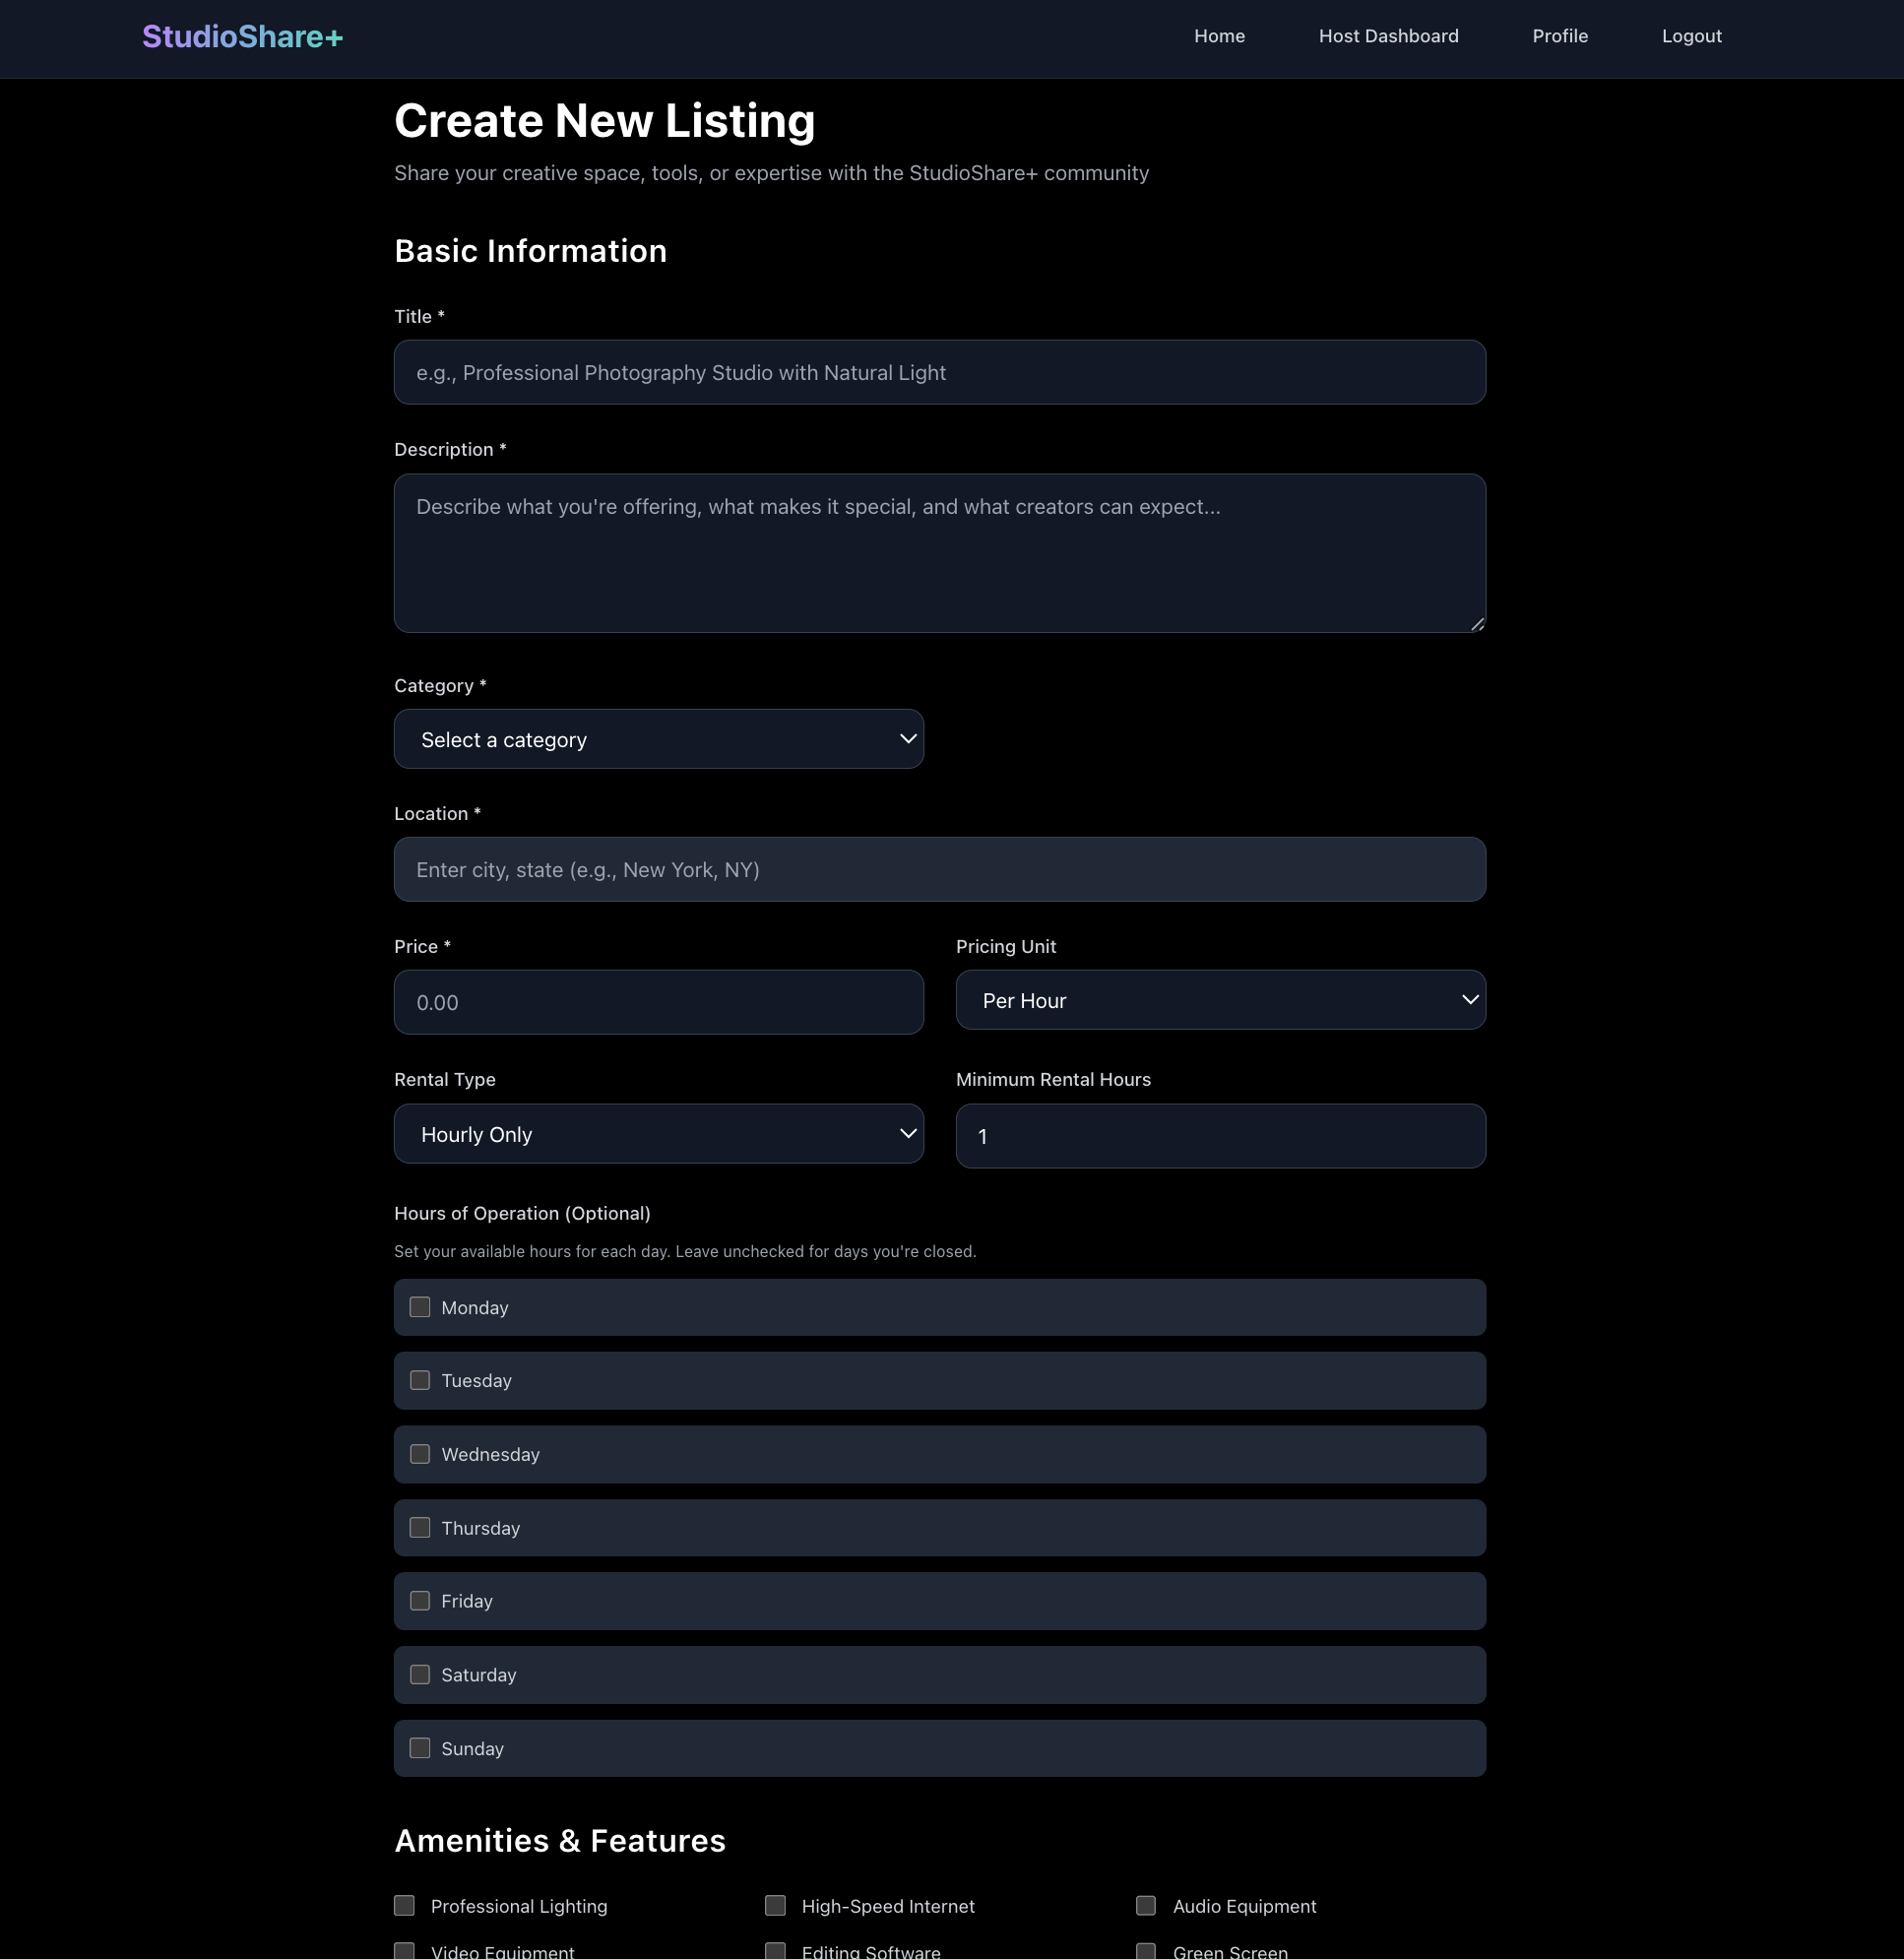The width and height of the screenshot is (1904, 1959).
Task: Open the Profile page link
Action: coord(1559,36)
